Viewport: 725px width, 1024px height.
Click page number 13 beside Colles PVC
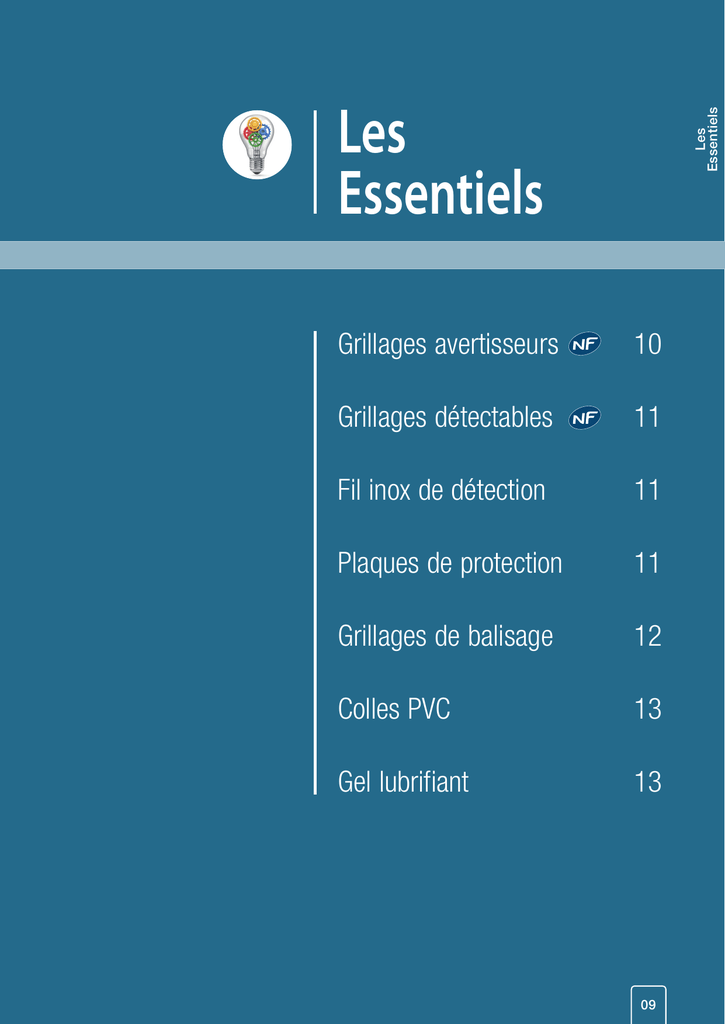click(x=647, y=710)
